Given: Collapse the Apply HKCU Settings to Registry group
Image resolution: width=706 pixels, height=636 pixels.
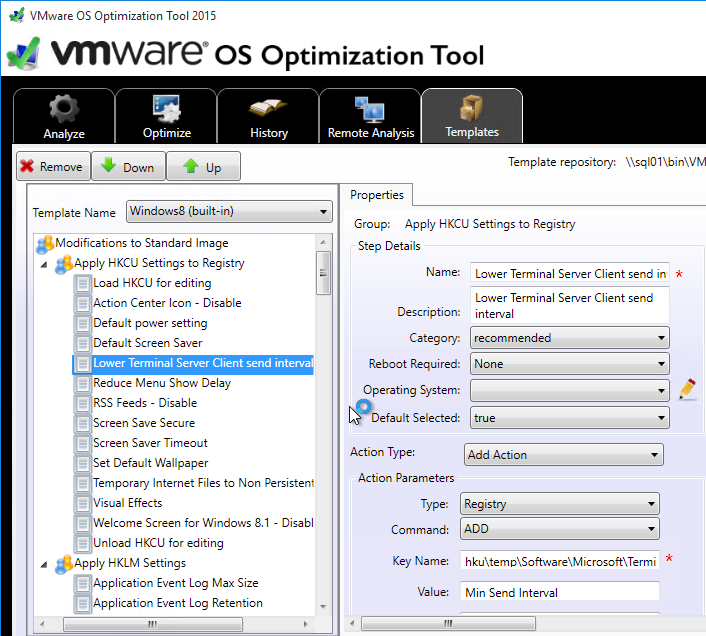Looking at the screenshot, I should pyautogui.click(x=44, y=264).
